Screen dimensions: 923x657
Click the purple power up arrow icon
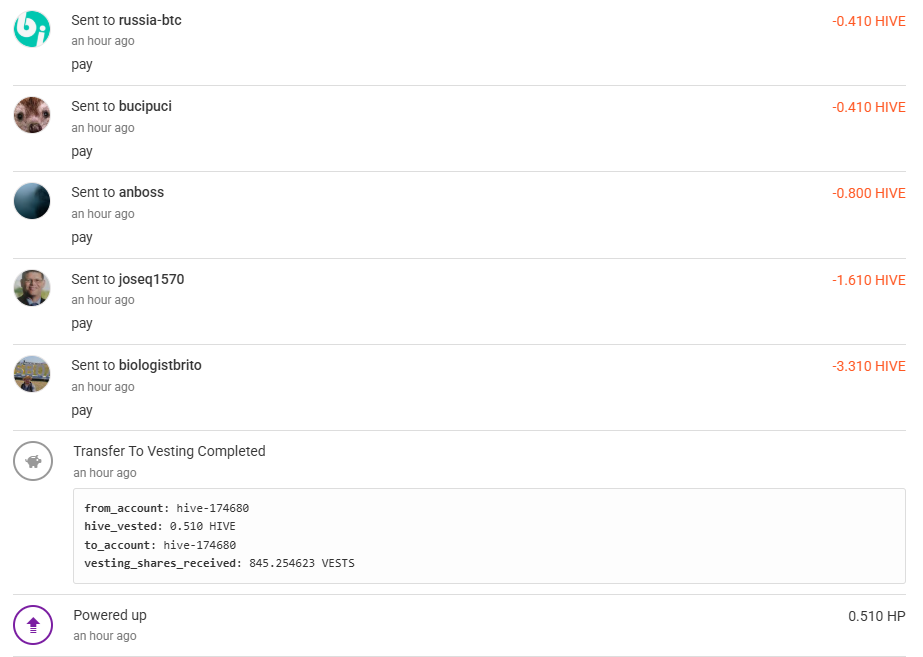point(33,625)
